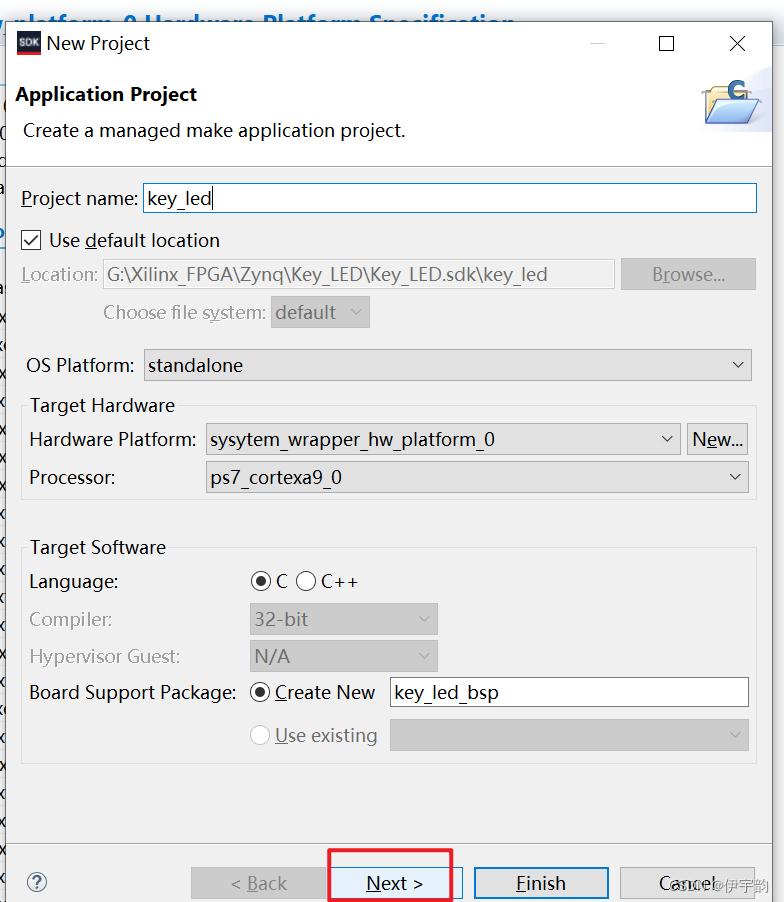784x902 pixels.
Task: Click the Cancel button
Action: pos(687,883)
